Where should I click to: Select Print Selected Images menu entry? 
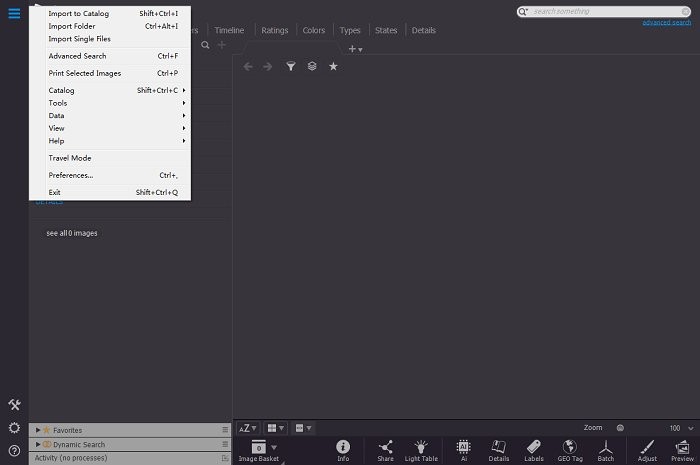pos(110,73)
